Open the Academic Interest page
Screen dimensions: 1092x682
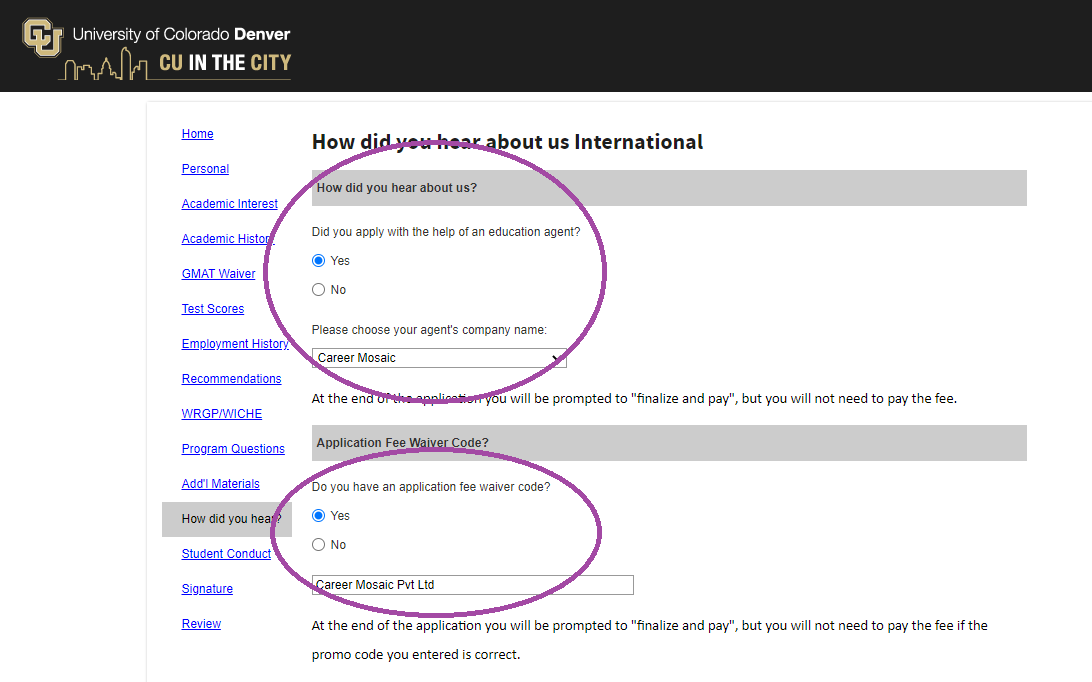point(229,203)
